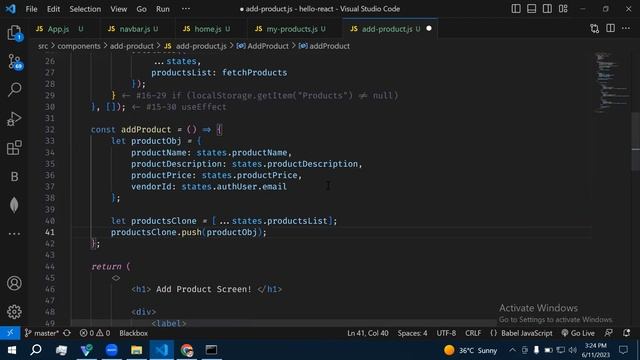The width and height of the screenshot is (640, 360).
Task: Change file encoding UTF-8
Action: tap(446, 333)
